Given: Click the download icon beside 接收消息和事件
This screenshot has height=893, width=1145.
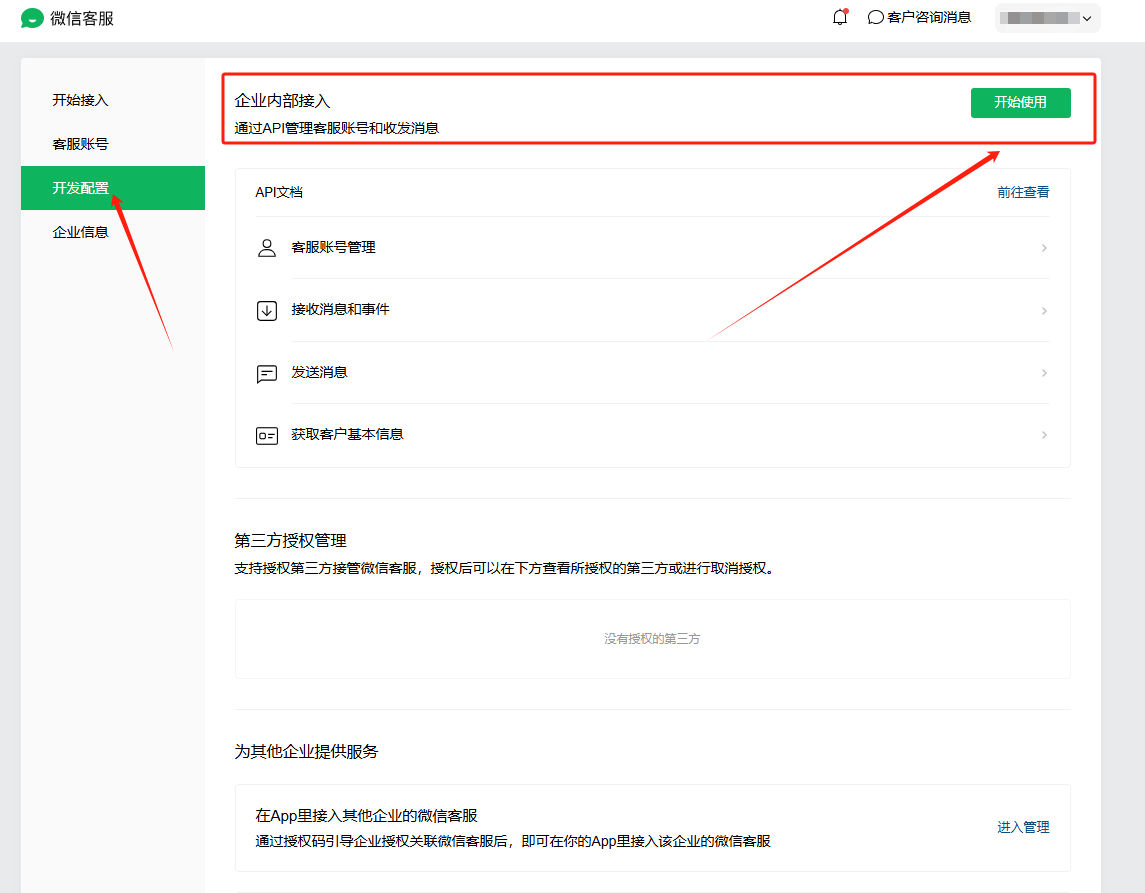Looking at the screenshot, I should click(267, 310).
